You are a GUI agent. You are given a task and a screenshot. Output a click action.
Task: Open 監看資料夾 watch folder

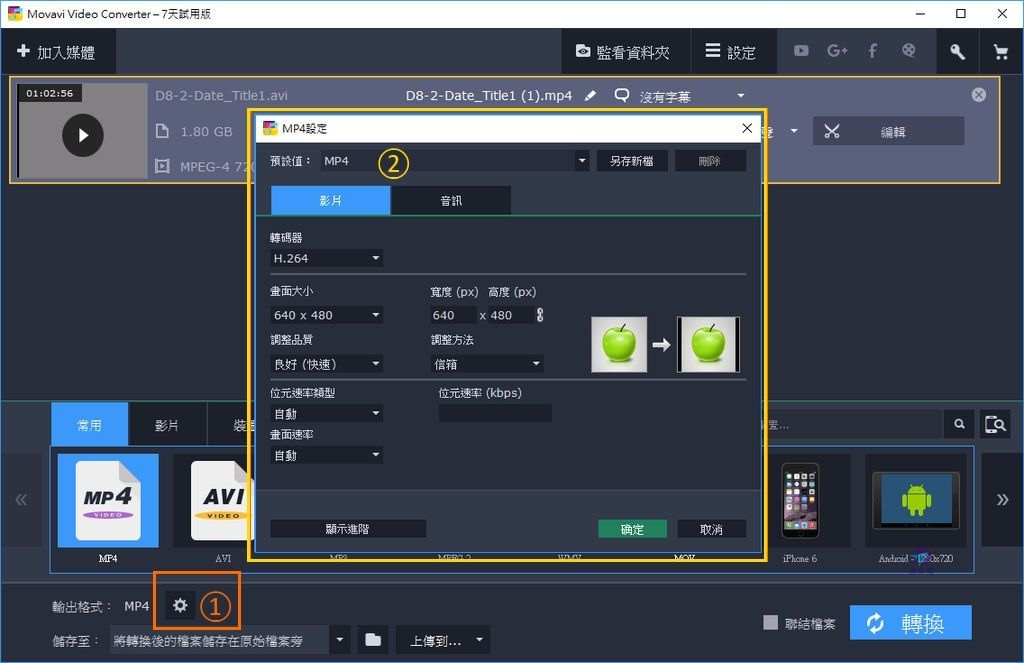(x=623, y=52)
